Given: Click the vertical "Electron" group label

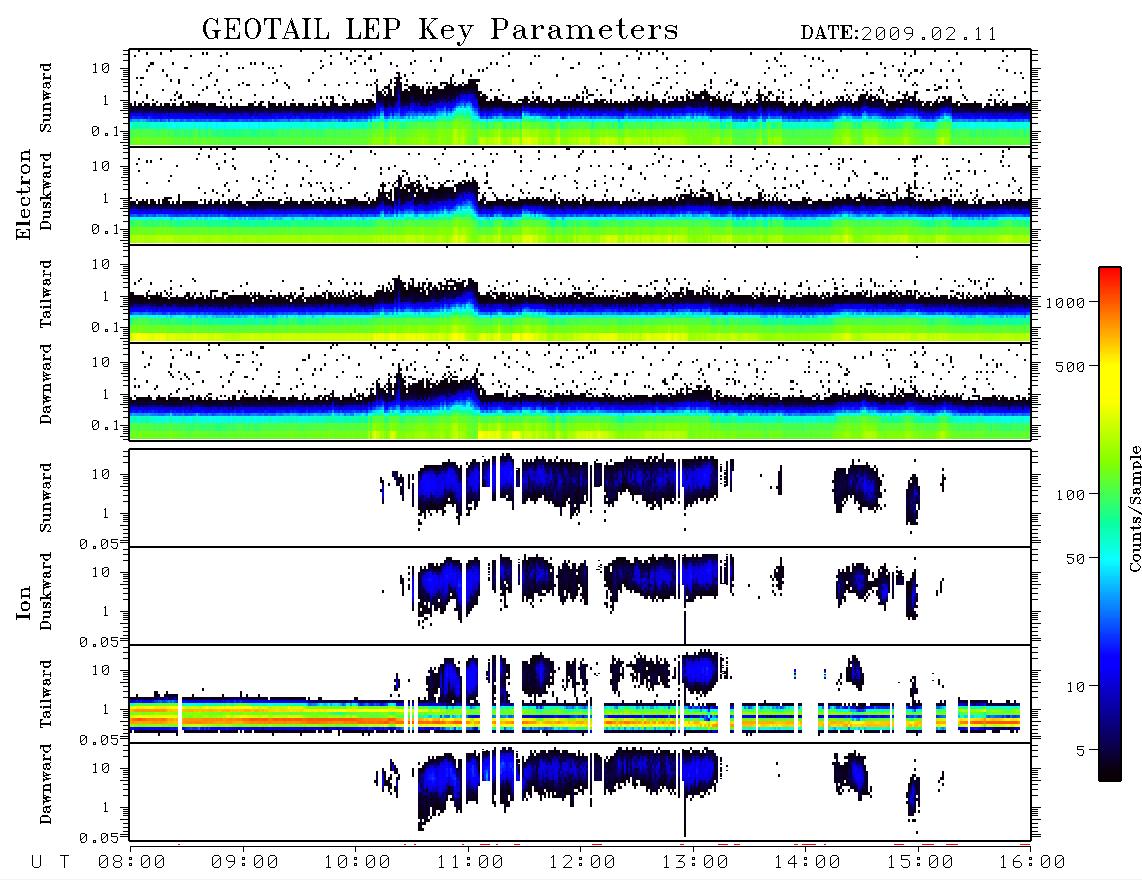Looking at the screenshot, I should coord(24,195).
